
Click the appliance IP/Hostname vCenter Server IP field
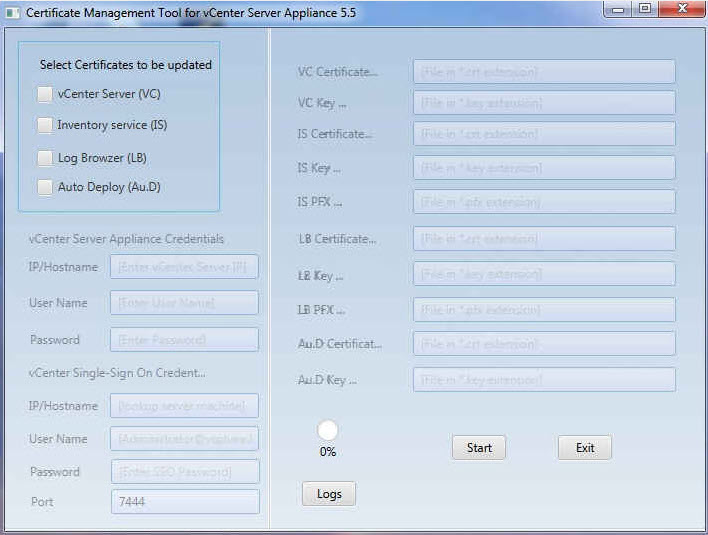coord(184,267)
